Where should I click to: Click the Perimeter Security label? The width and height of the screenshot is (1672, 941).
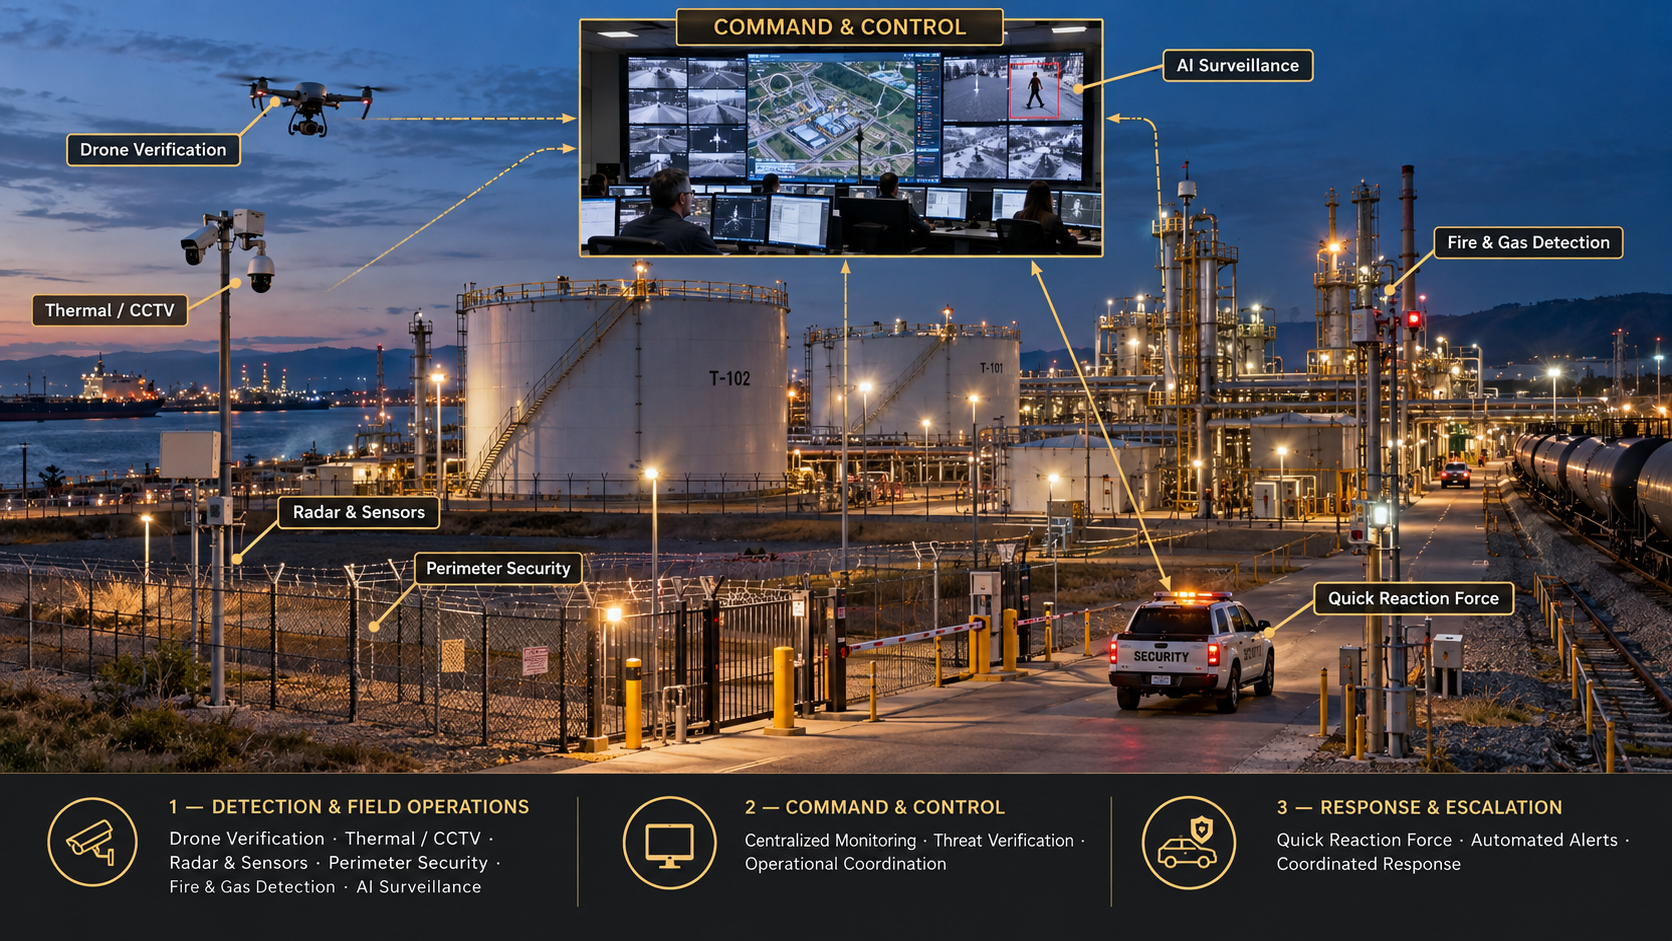[498, 569]
